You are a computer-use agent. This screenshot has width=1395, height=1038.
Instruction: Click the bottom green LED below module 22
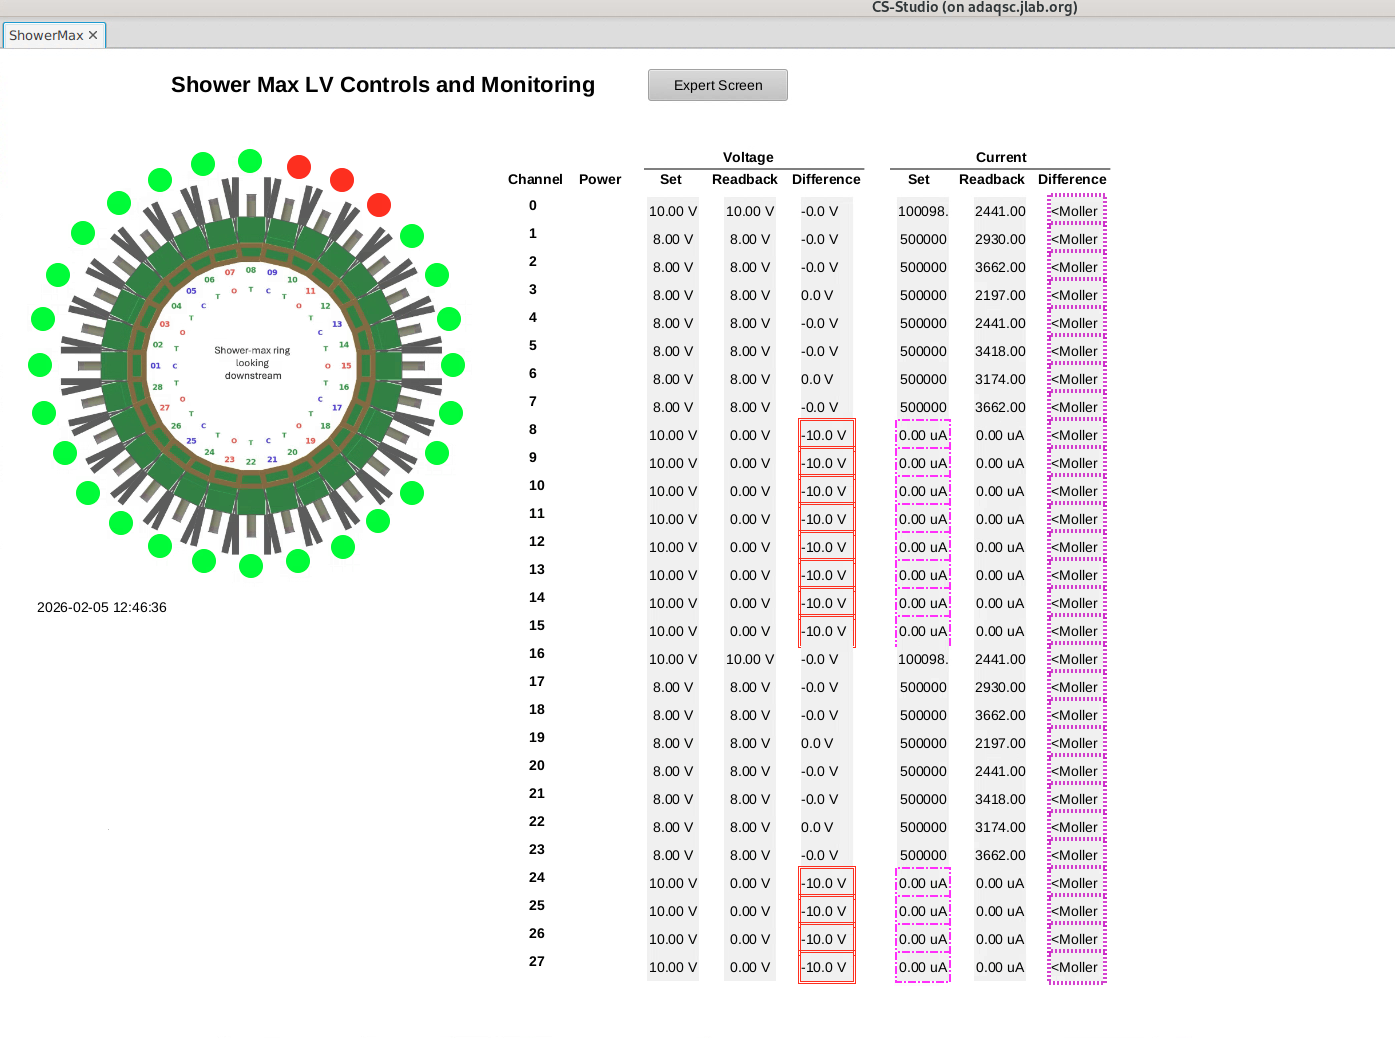coord(251,566)
